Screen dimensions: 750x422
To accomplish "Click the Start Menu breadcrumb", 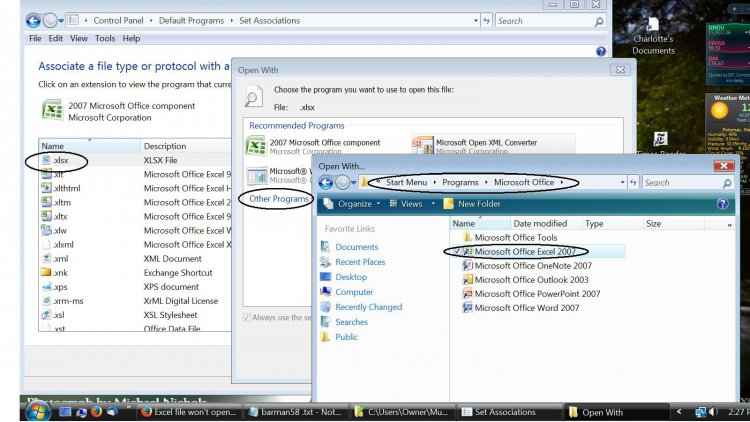I will click(406, 182).
